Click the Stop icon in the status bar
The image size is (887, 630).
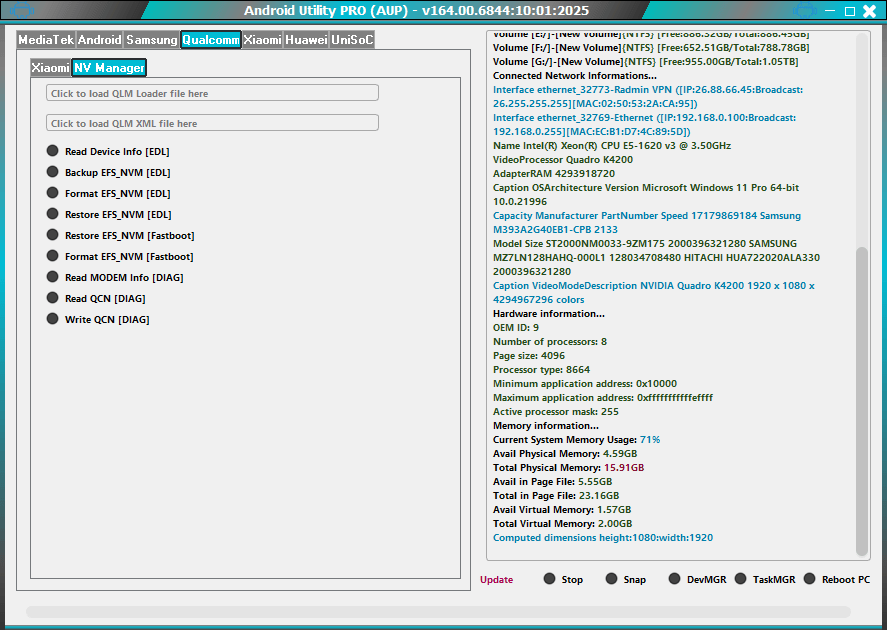point(549,578)
